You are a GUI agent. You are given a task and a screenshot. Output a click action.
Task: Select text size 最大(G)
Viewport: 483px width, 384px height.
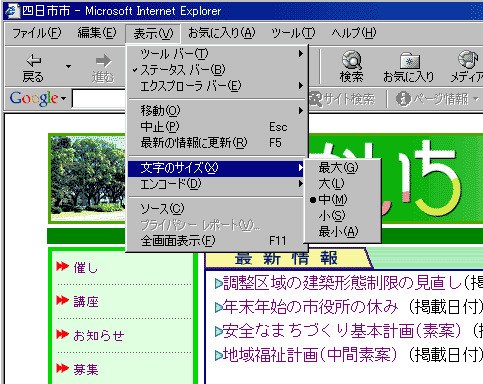342,167
